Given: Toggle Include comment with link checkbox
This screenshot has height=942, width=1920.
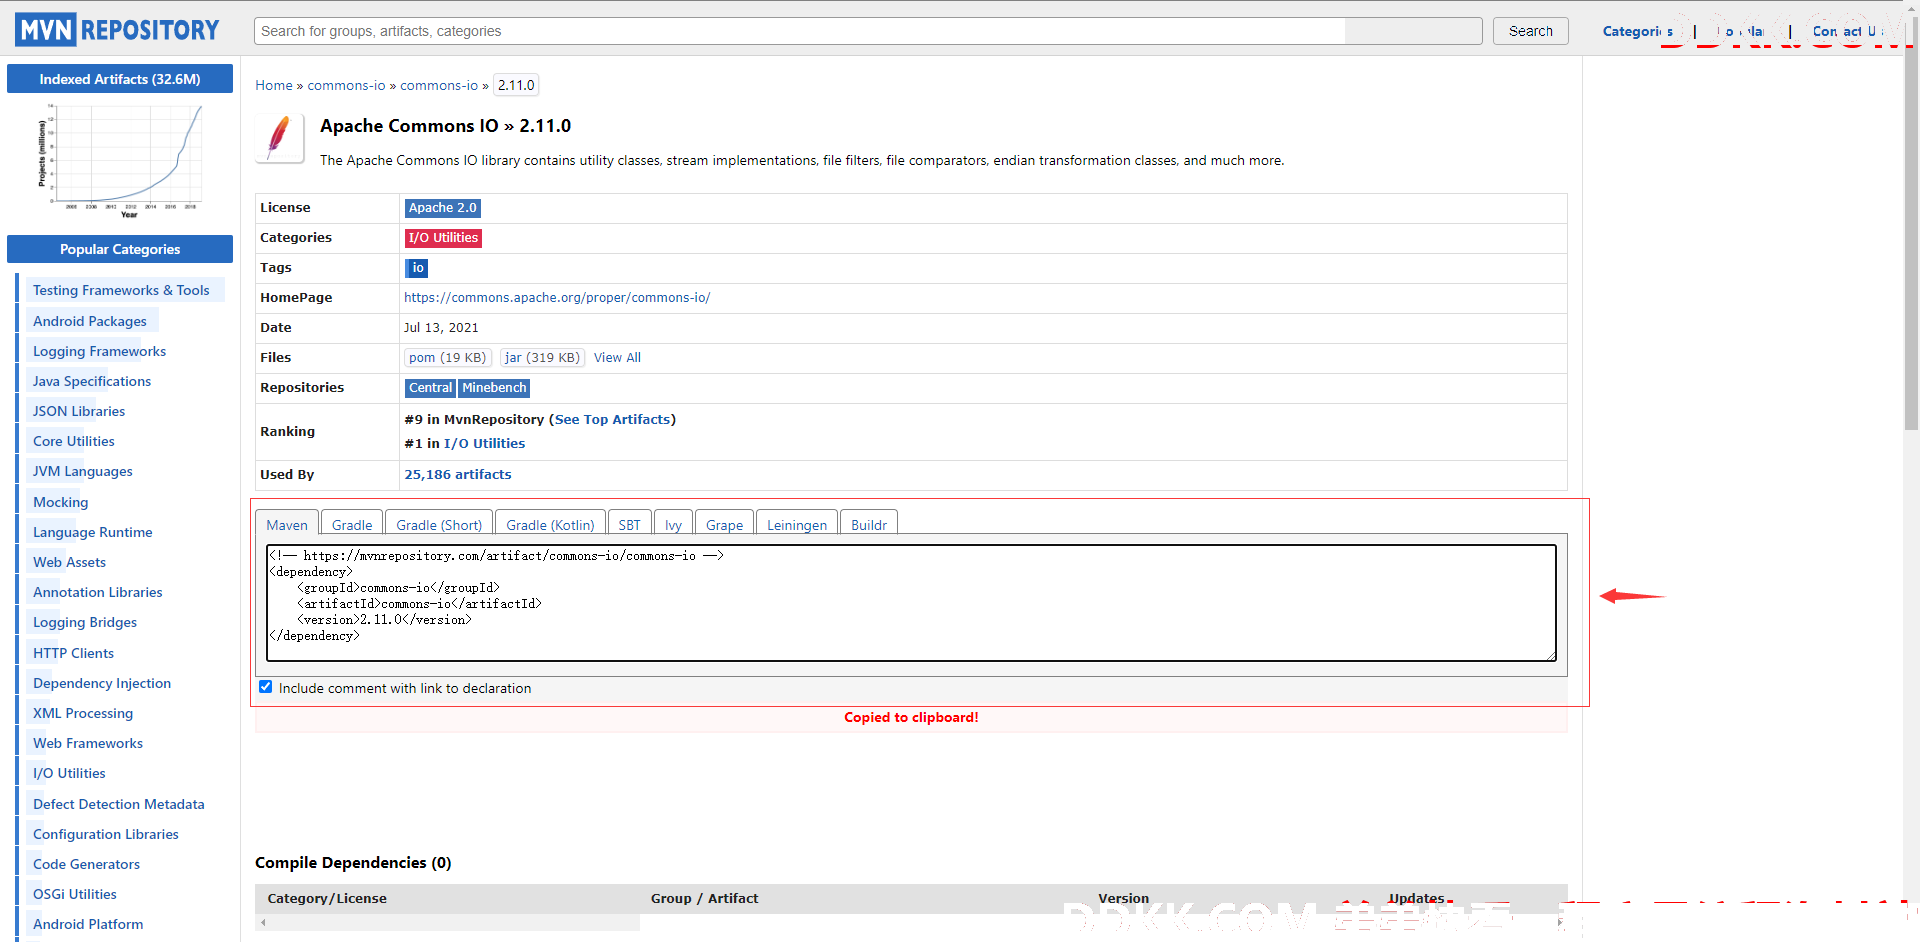Looking at the screenshot, I should tap(266, 687).
